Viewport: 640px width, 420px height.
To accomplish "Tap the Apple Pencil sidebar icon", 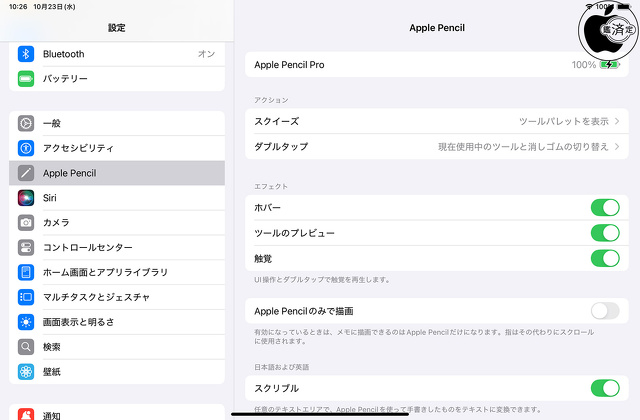I will click(x=26, y=173).
